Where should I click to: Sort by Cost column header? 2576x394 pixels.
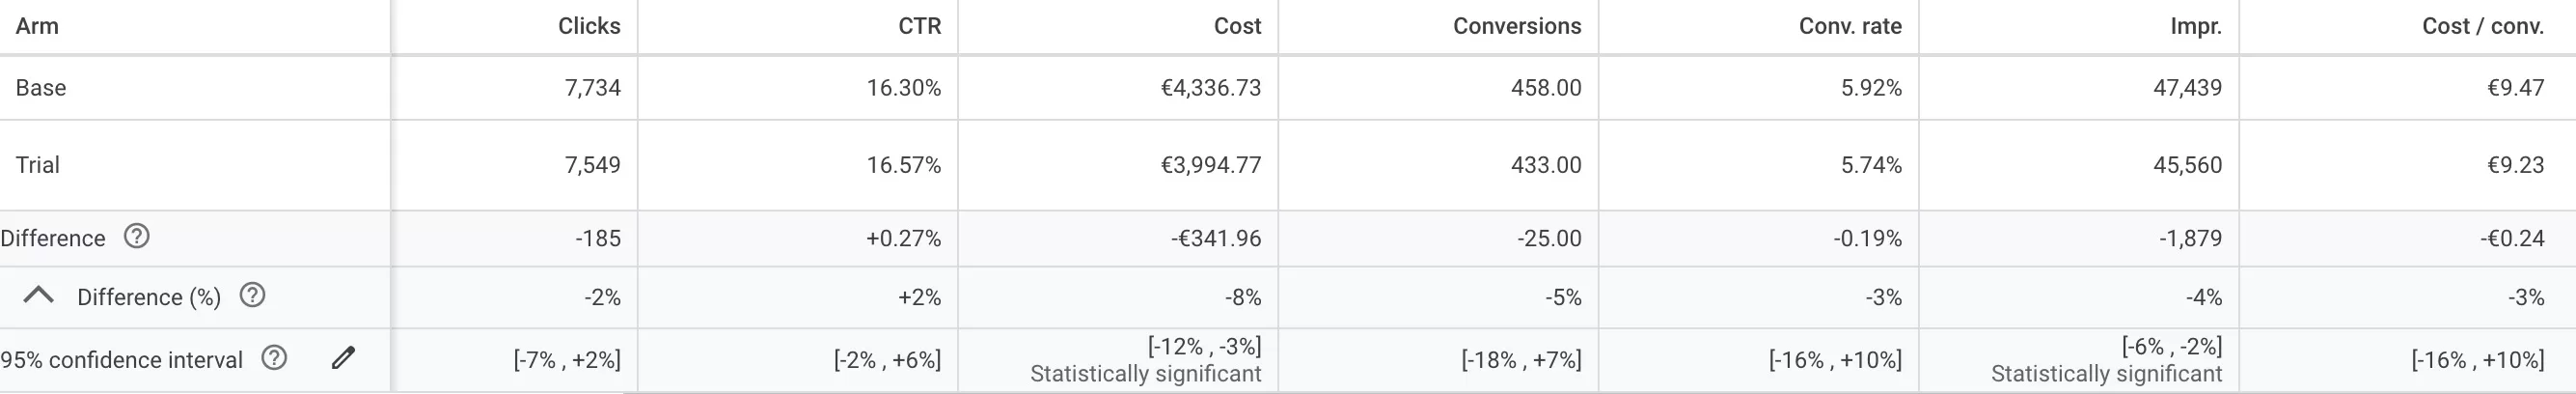coord(1237,26)
